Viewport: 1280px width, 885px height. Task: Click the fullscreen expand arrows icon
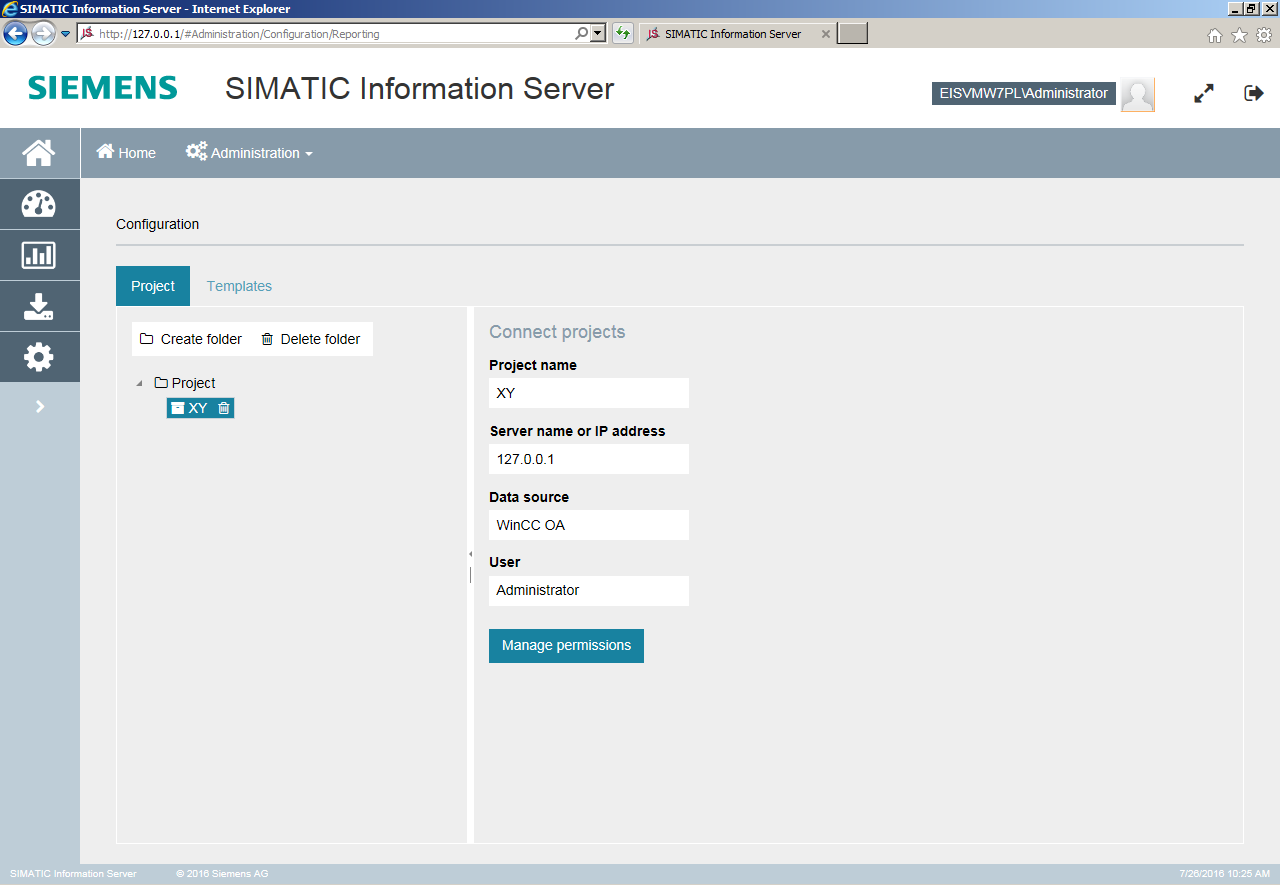point(1204,94)
